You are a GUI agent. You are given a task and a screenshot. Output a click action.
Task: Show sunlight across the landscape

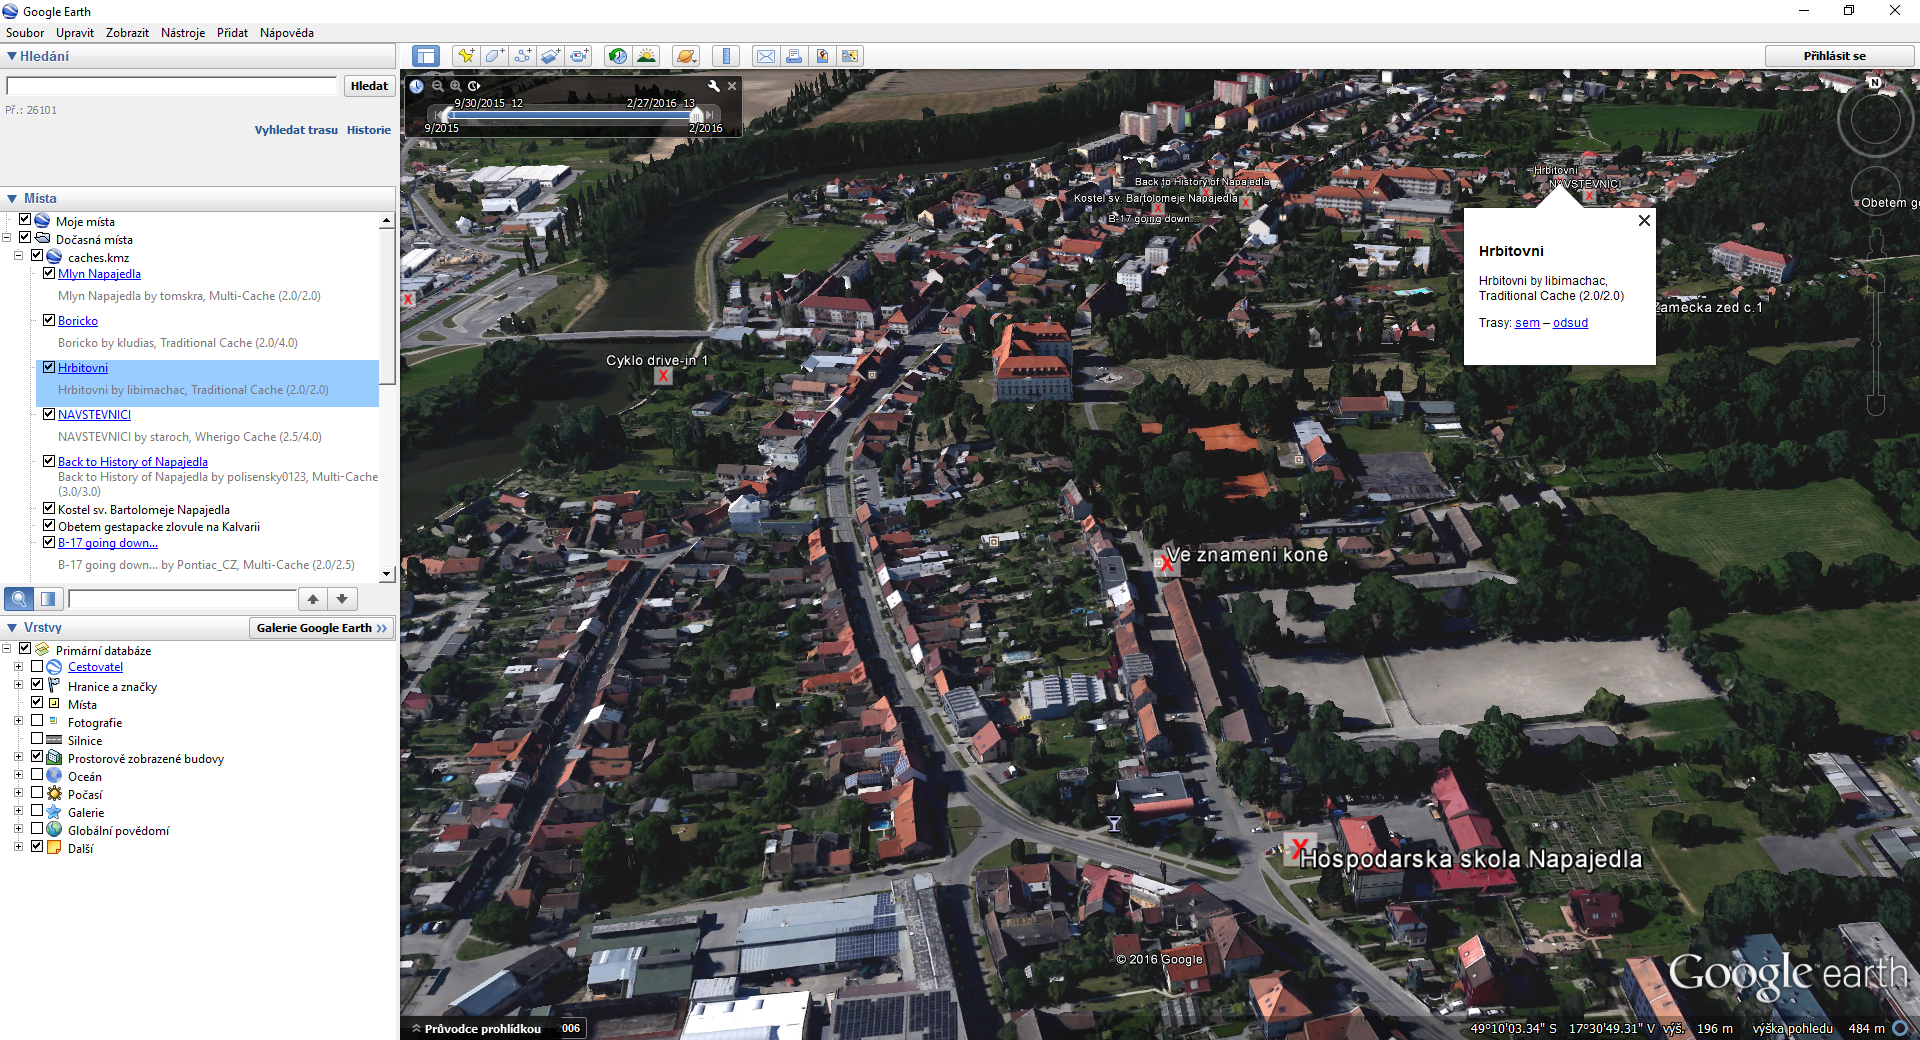coord(647,56)
